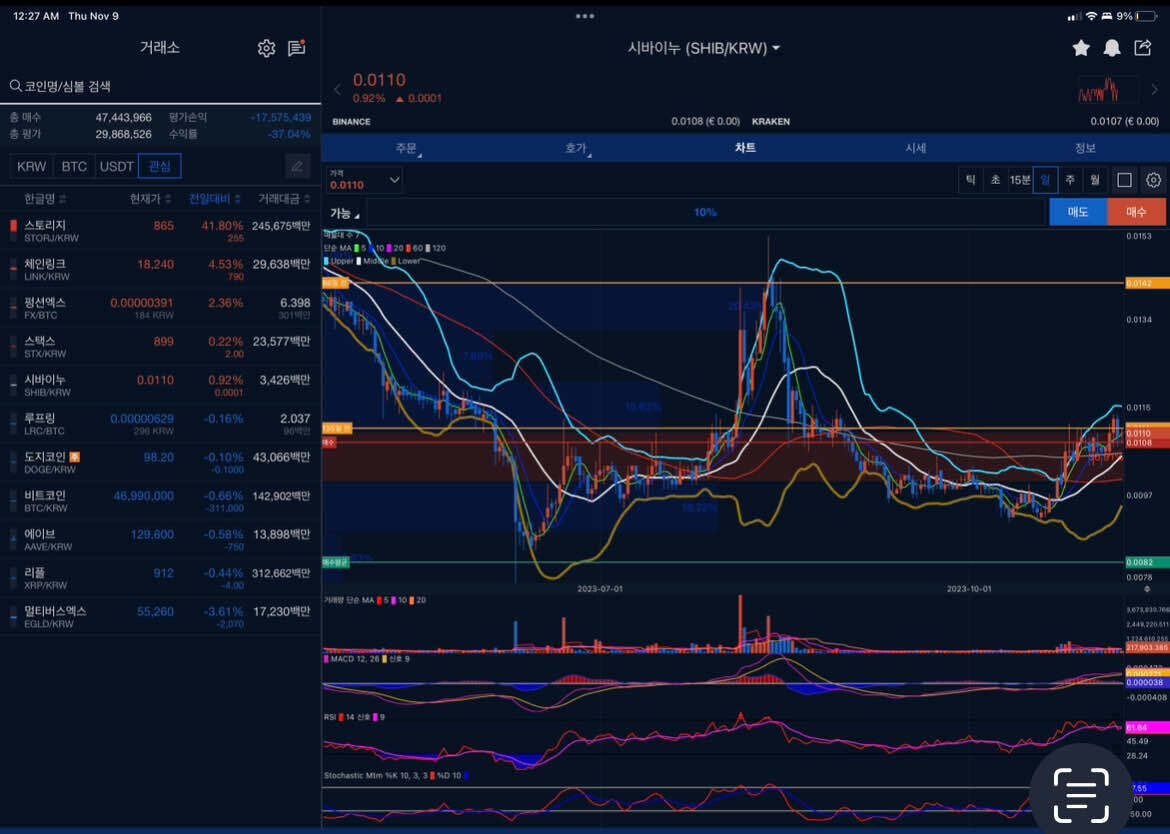Click the fullscreen chart square icon

click(1124, 180)
